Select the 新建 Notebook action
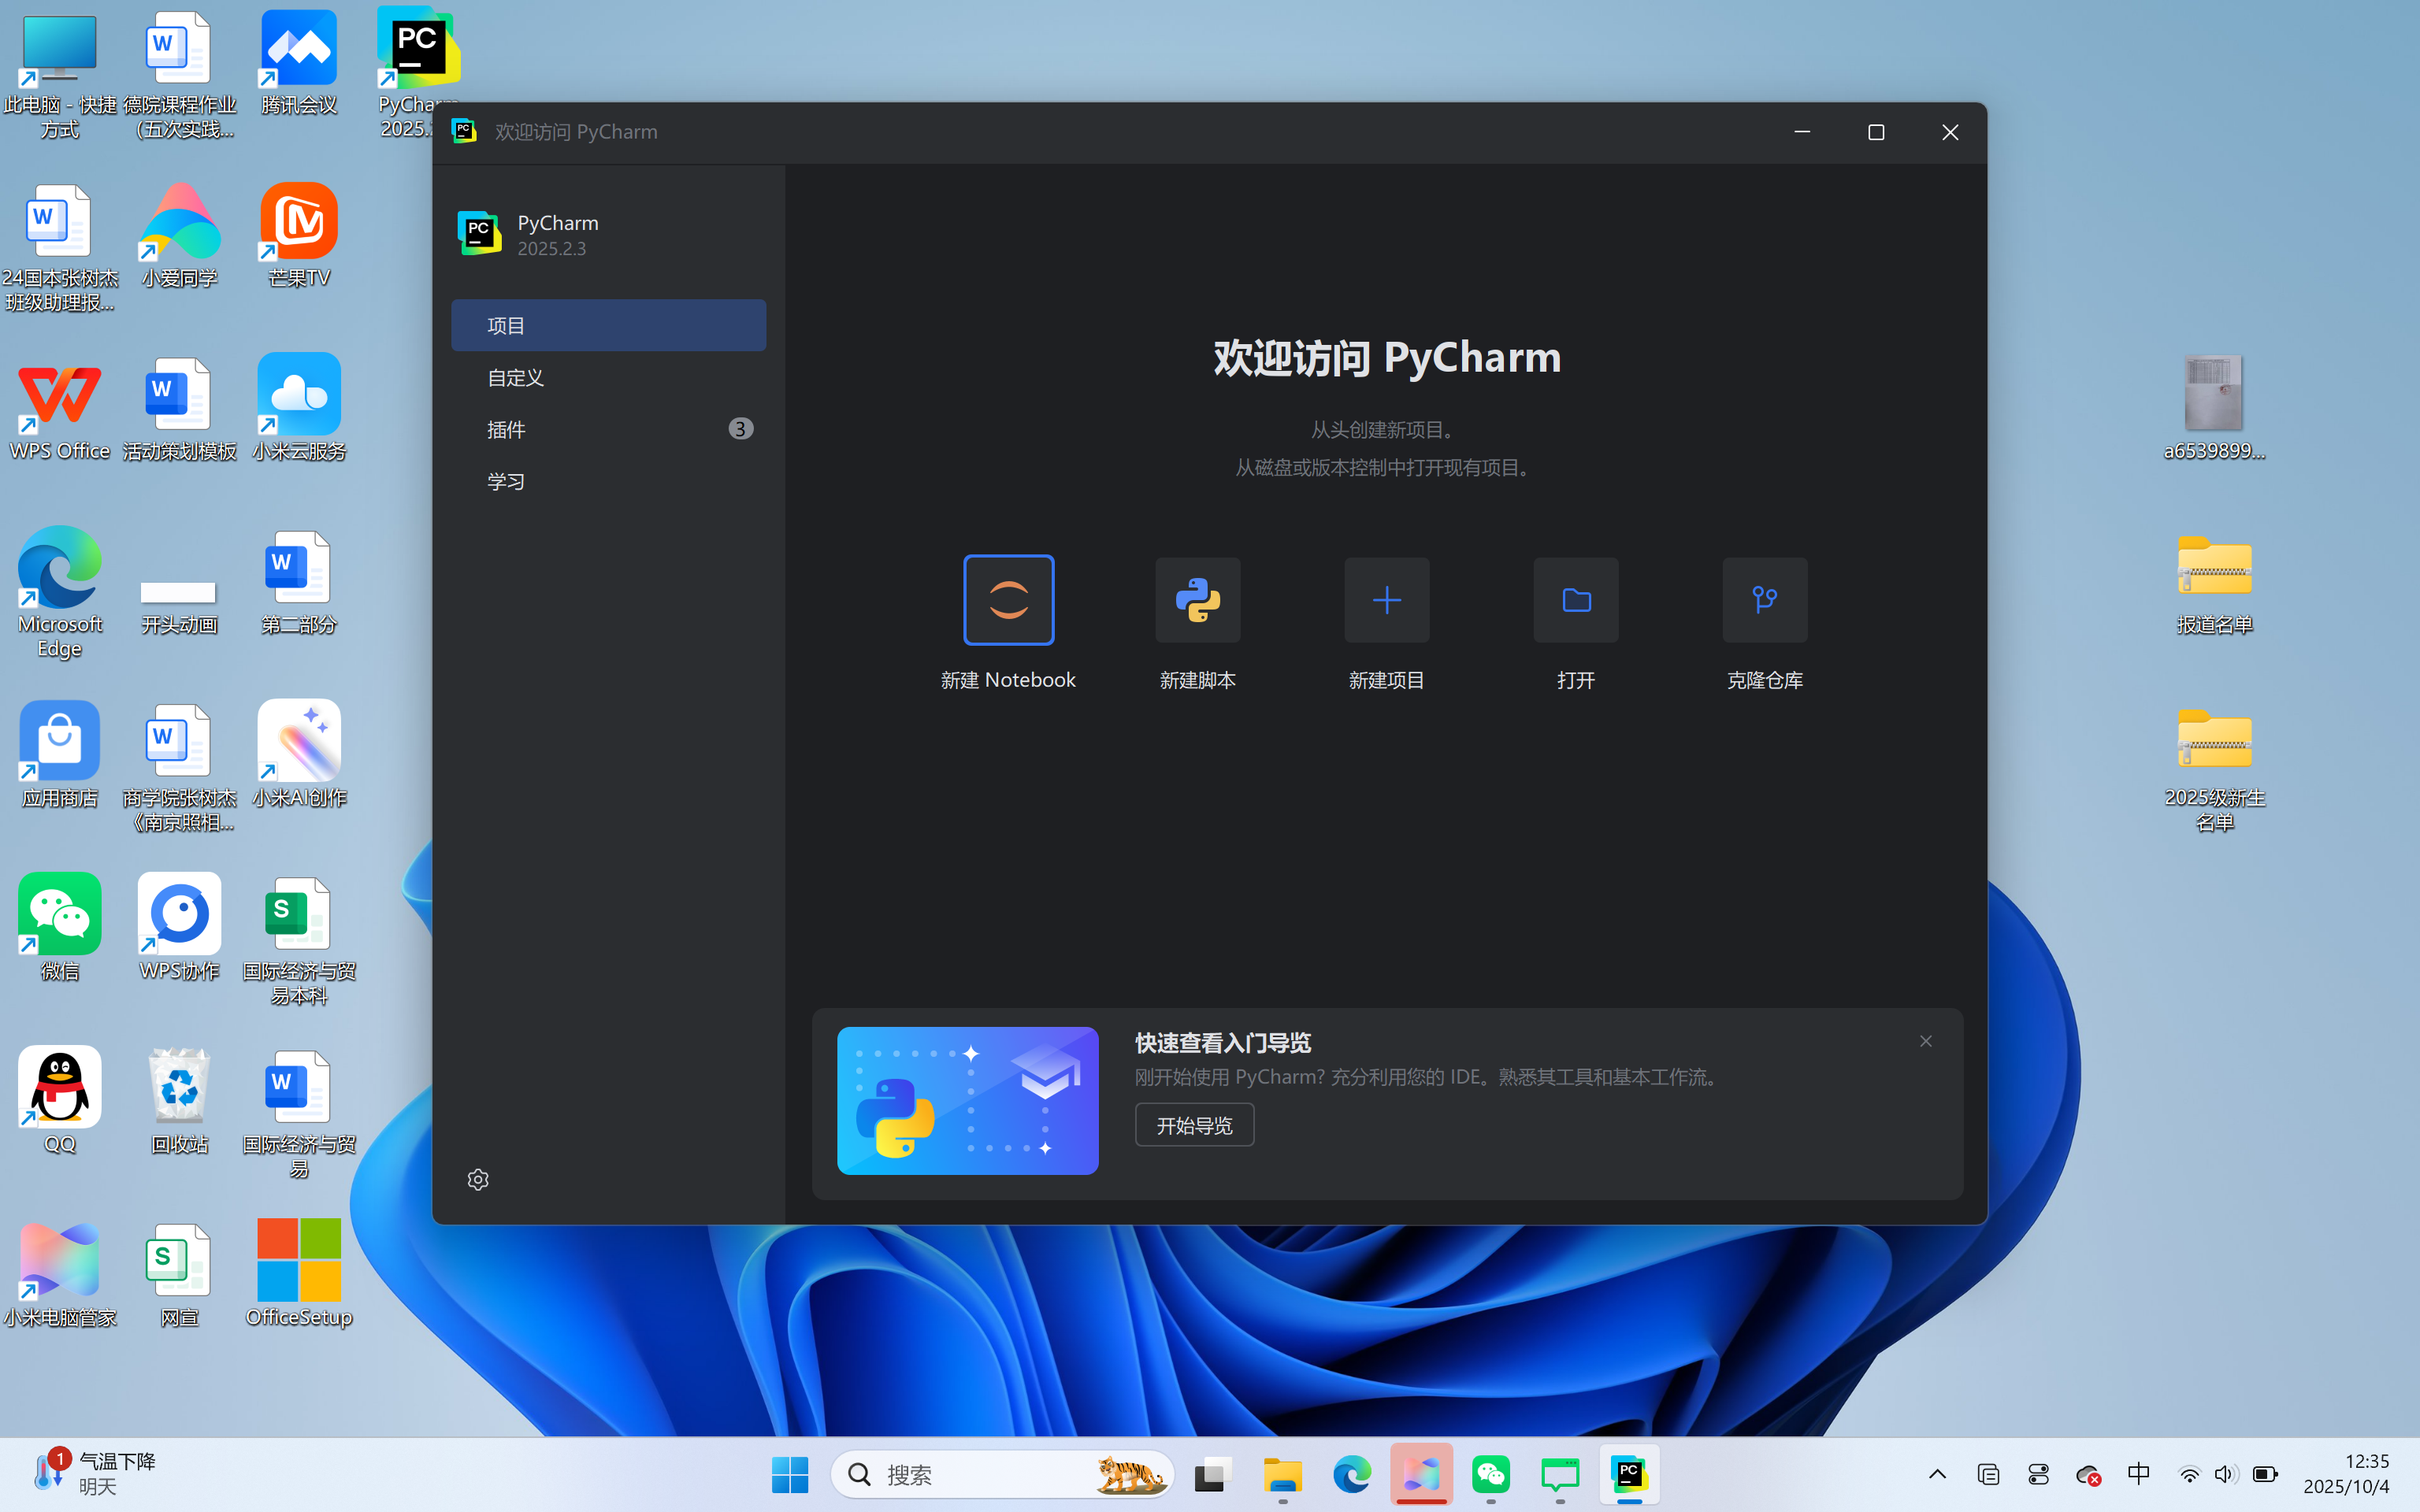The width and height of the screenshot is (2420, 1512). pos(1007,600)
